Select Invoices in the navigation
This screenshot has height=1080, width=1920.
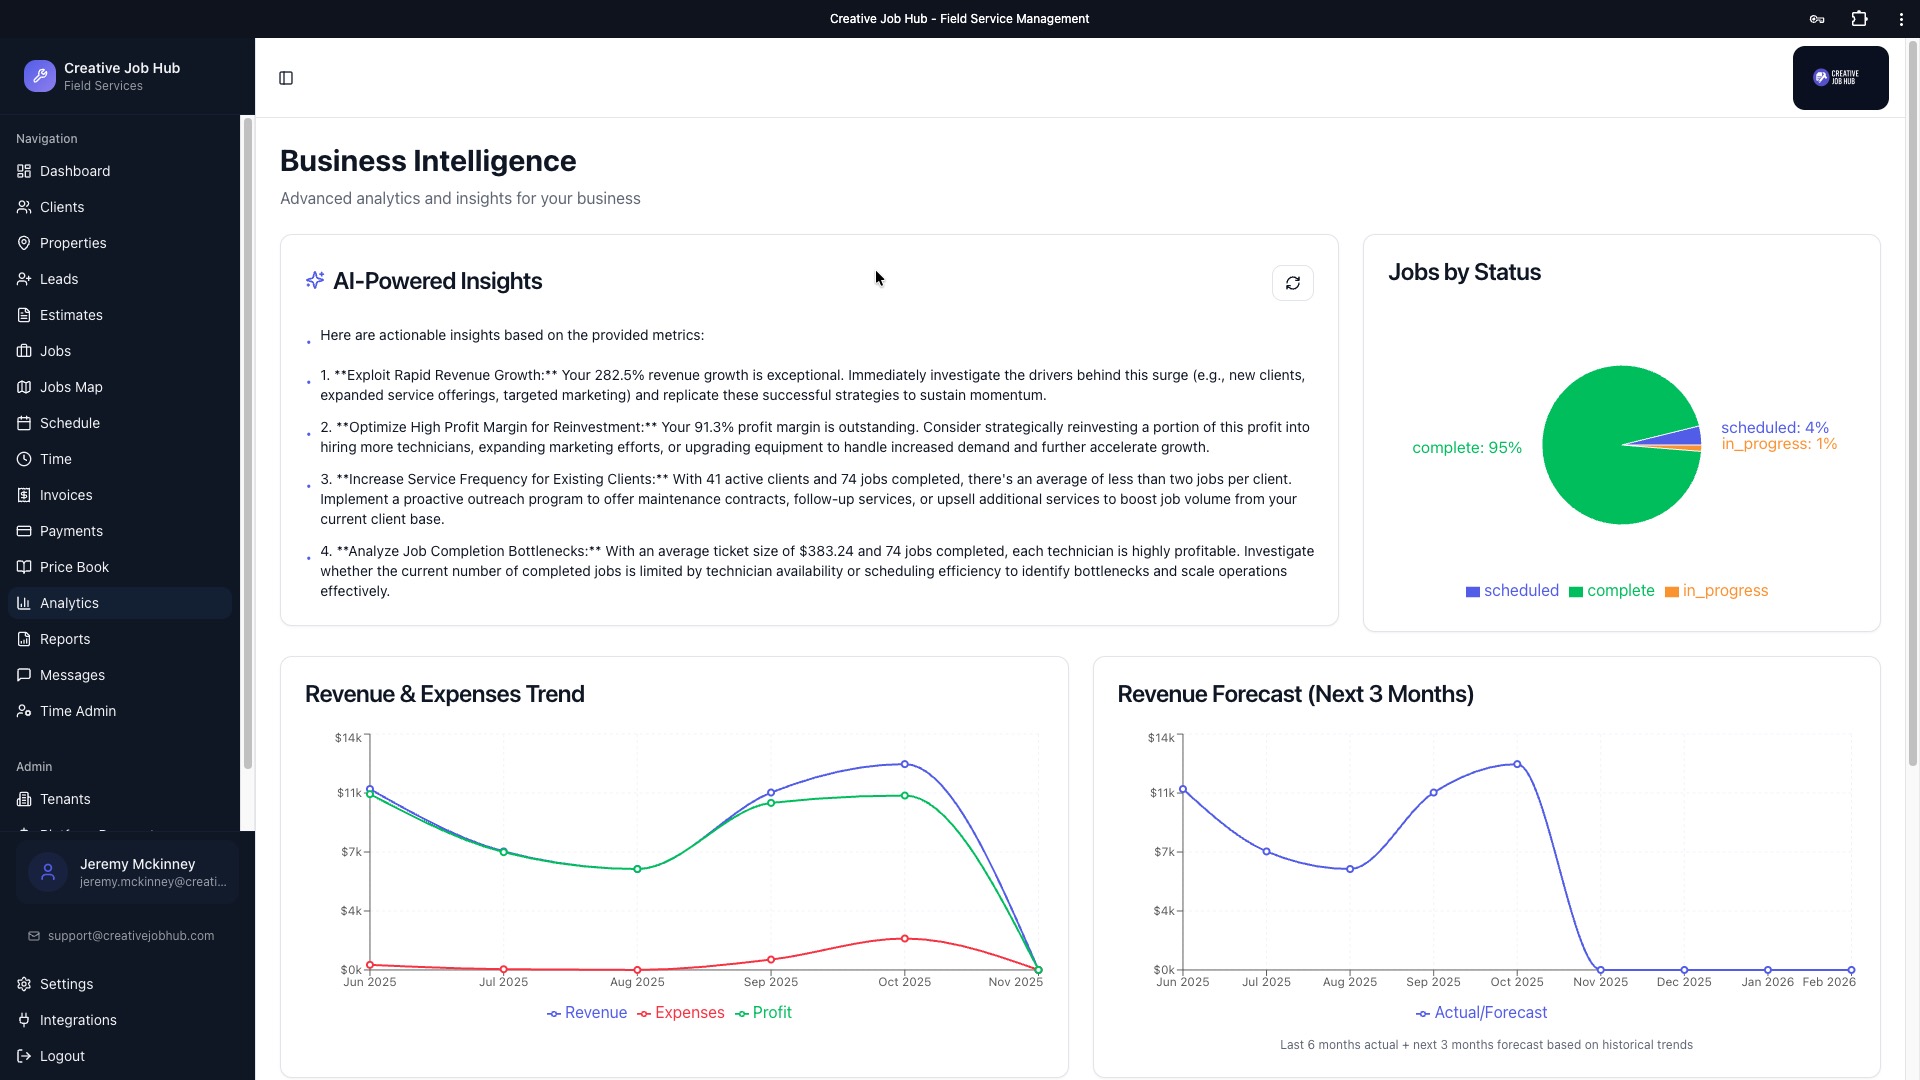click(67, 494)
